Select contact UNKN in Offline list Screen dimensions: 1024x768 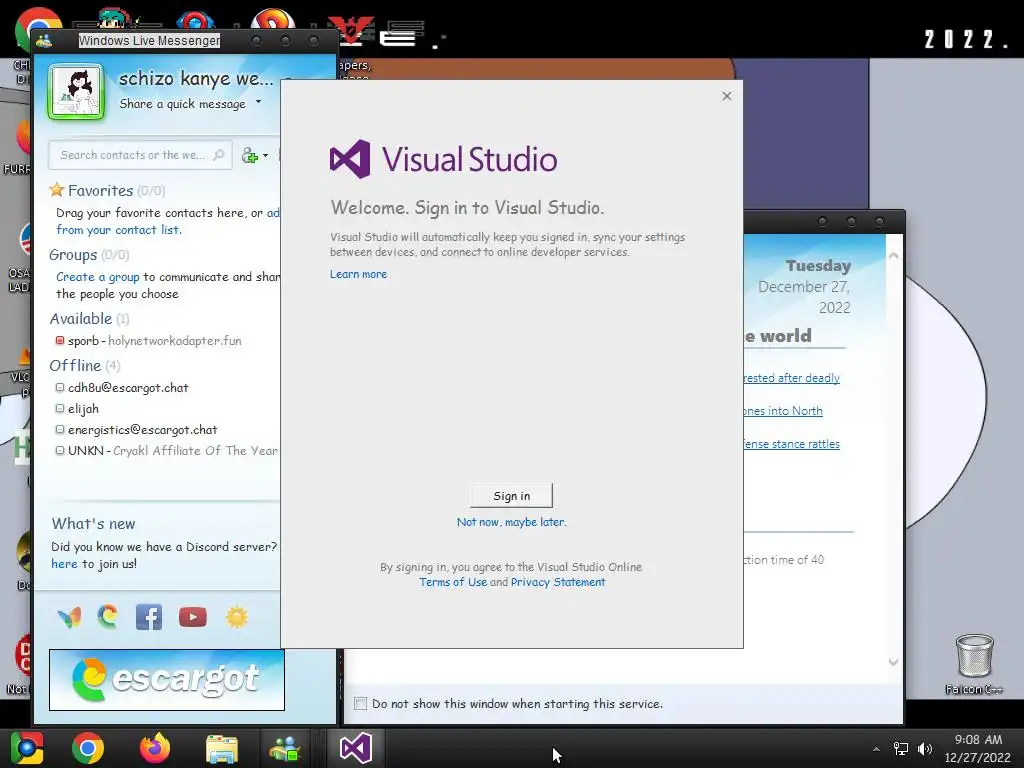pyautogui.click(x=167, y=451)
